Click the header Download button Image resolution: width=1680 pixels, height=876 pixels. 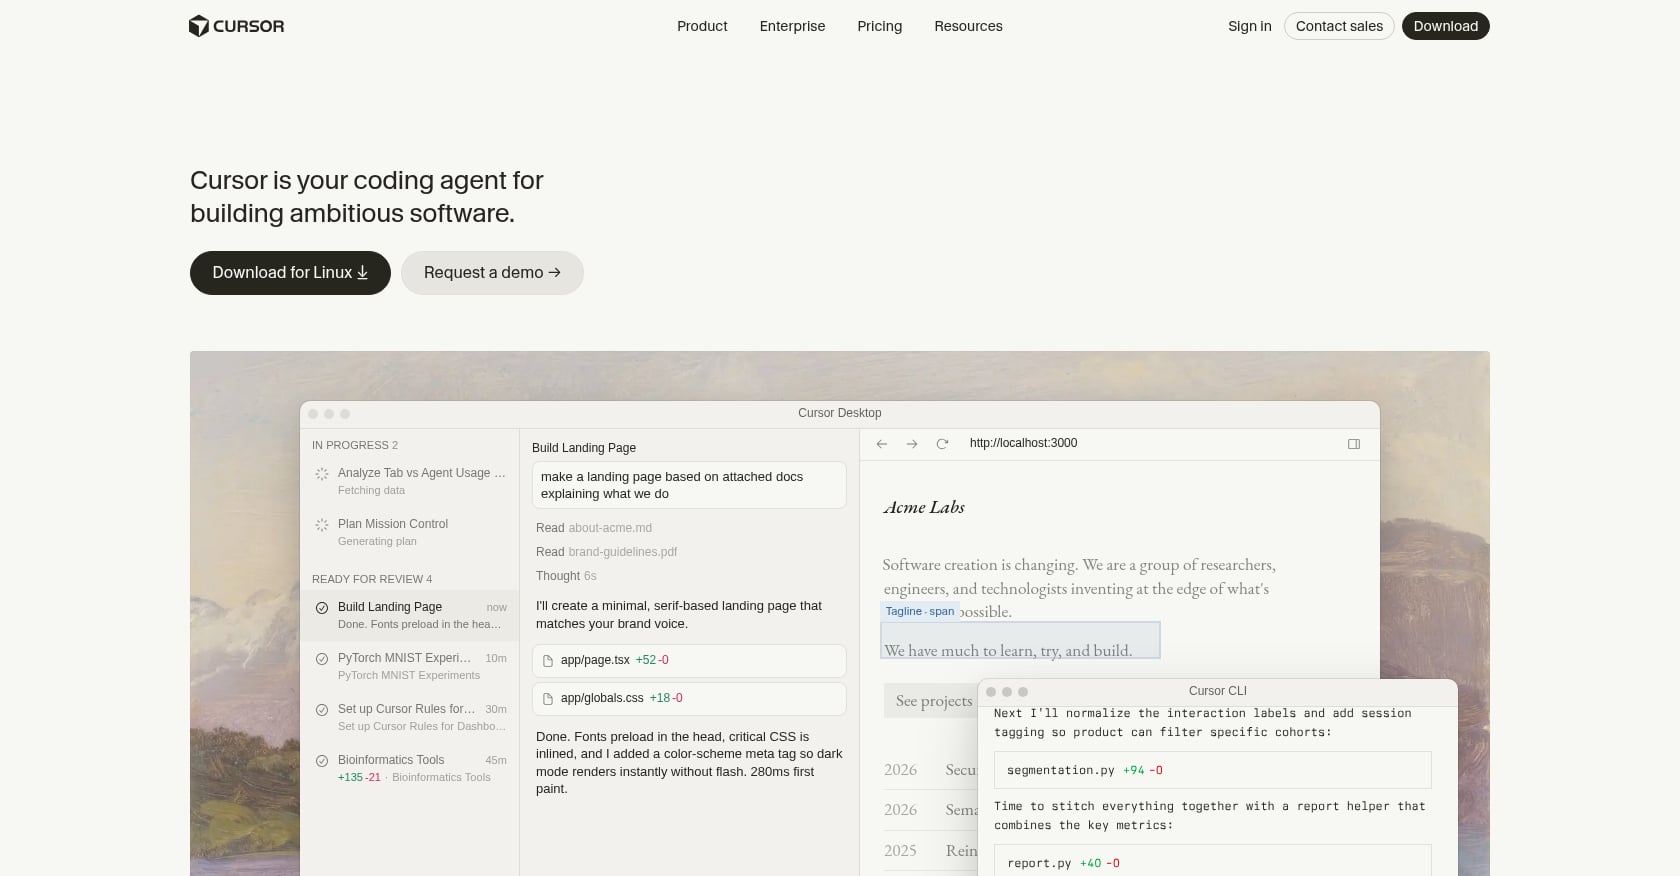pos(1446,26)
